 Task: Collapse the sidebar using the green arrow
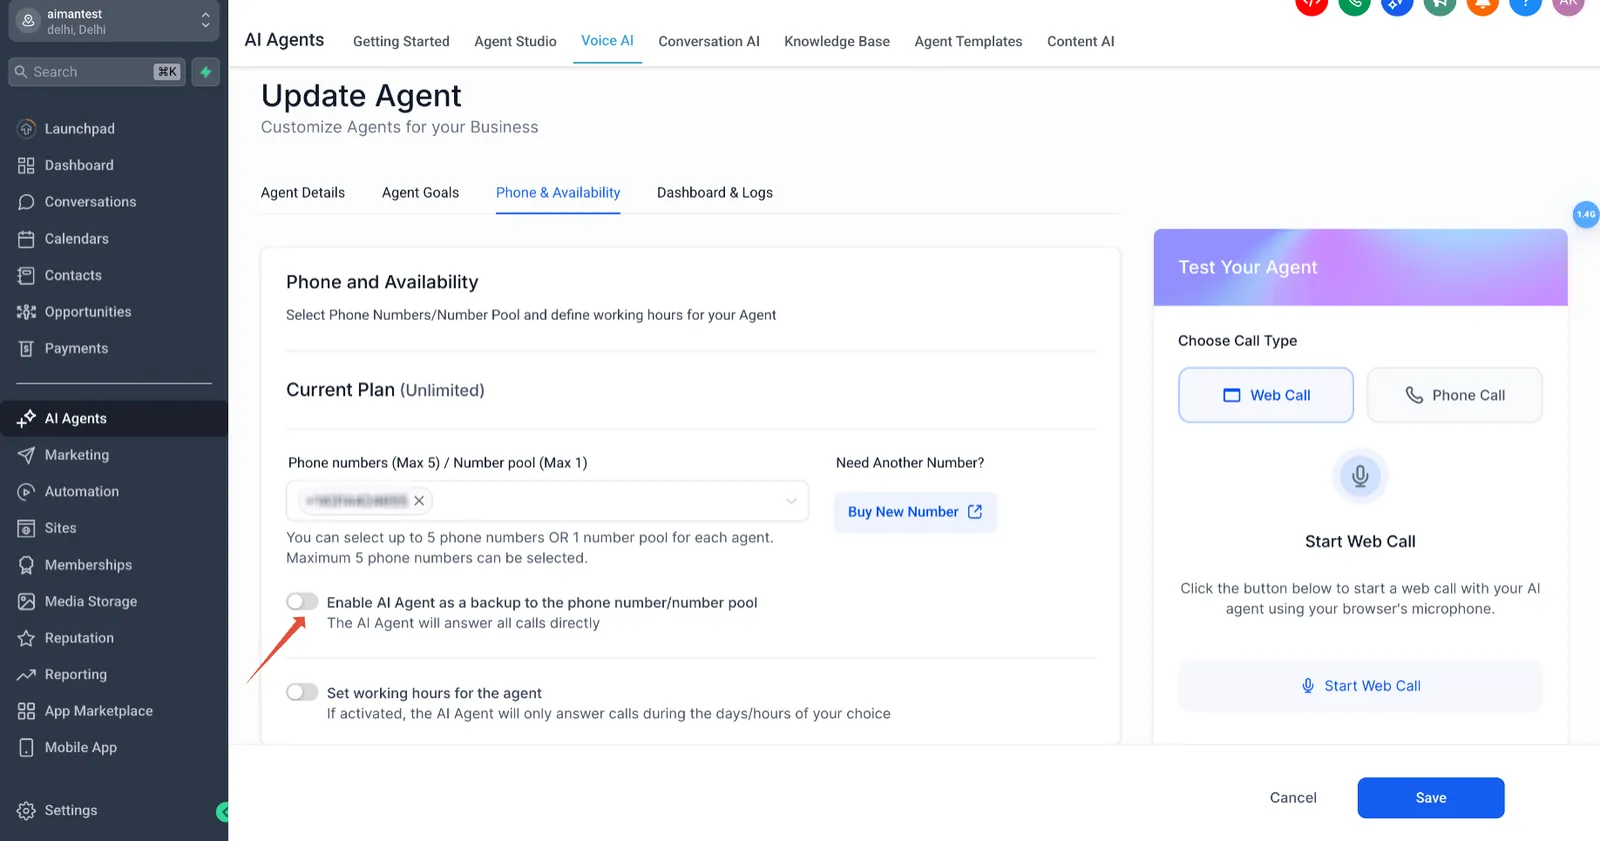pyautogui.click(x=223, y=812)
